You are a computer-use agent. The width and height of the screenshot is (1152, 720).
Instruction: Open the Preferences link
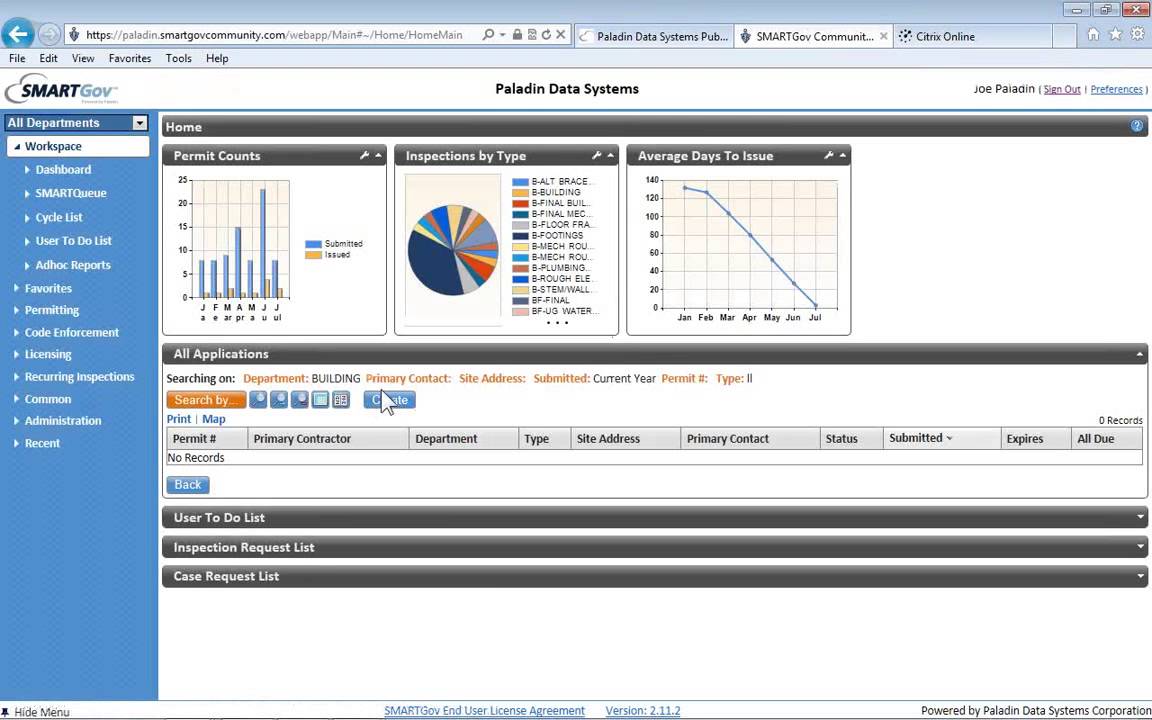click(x=1116, y=90)
